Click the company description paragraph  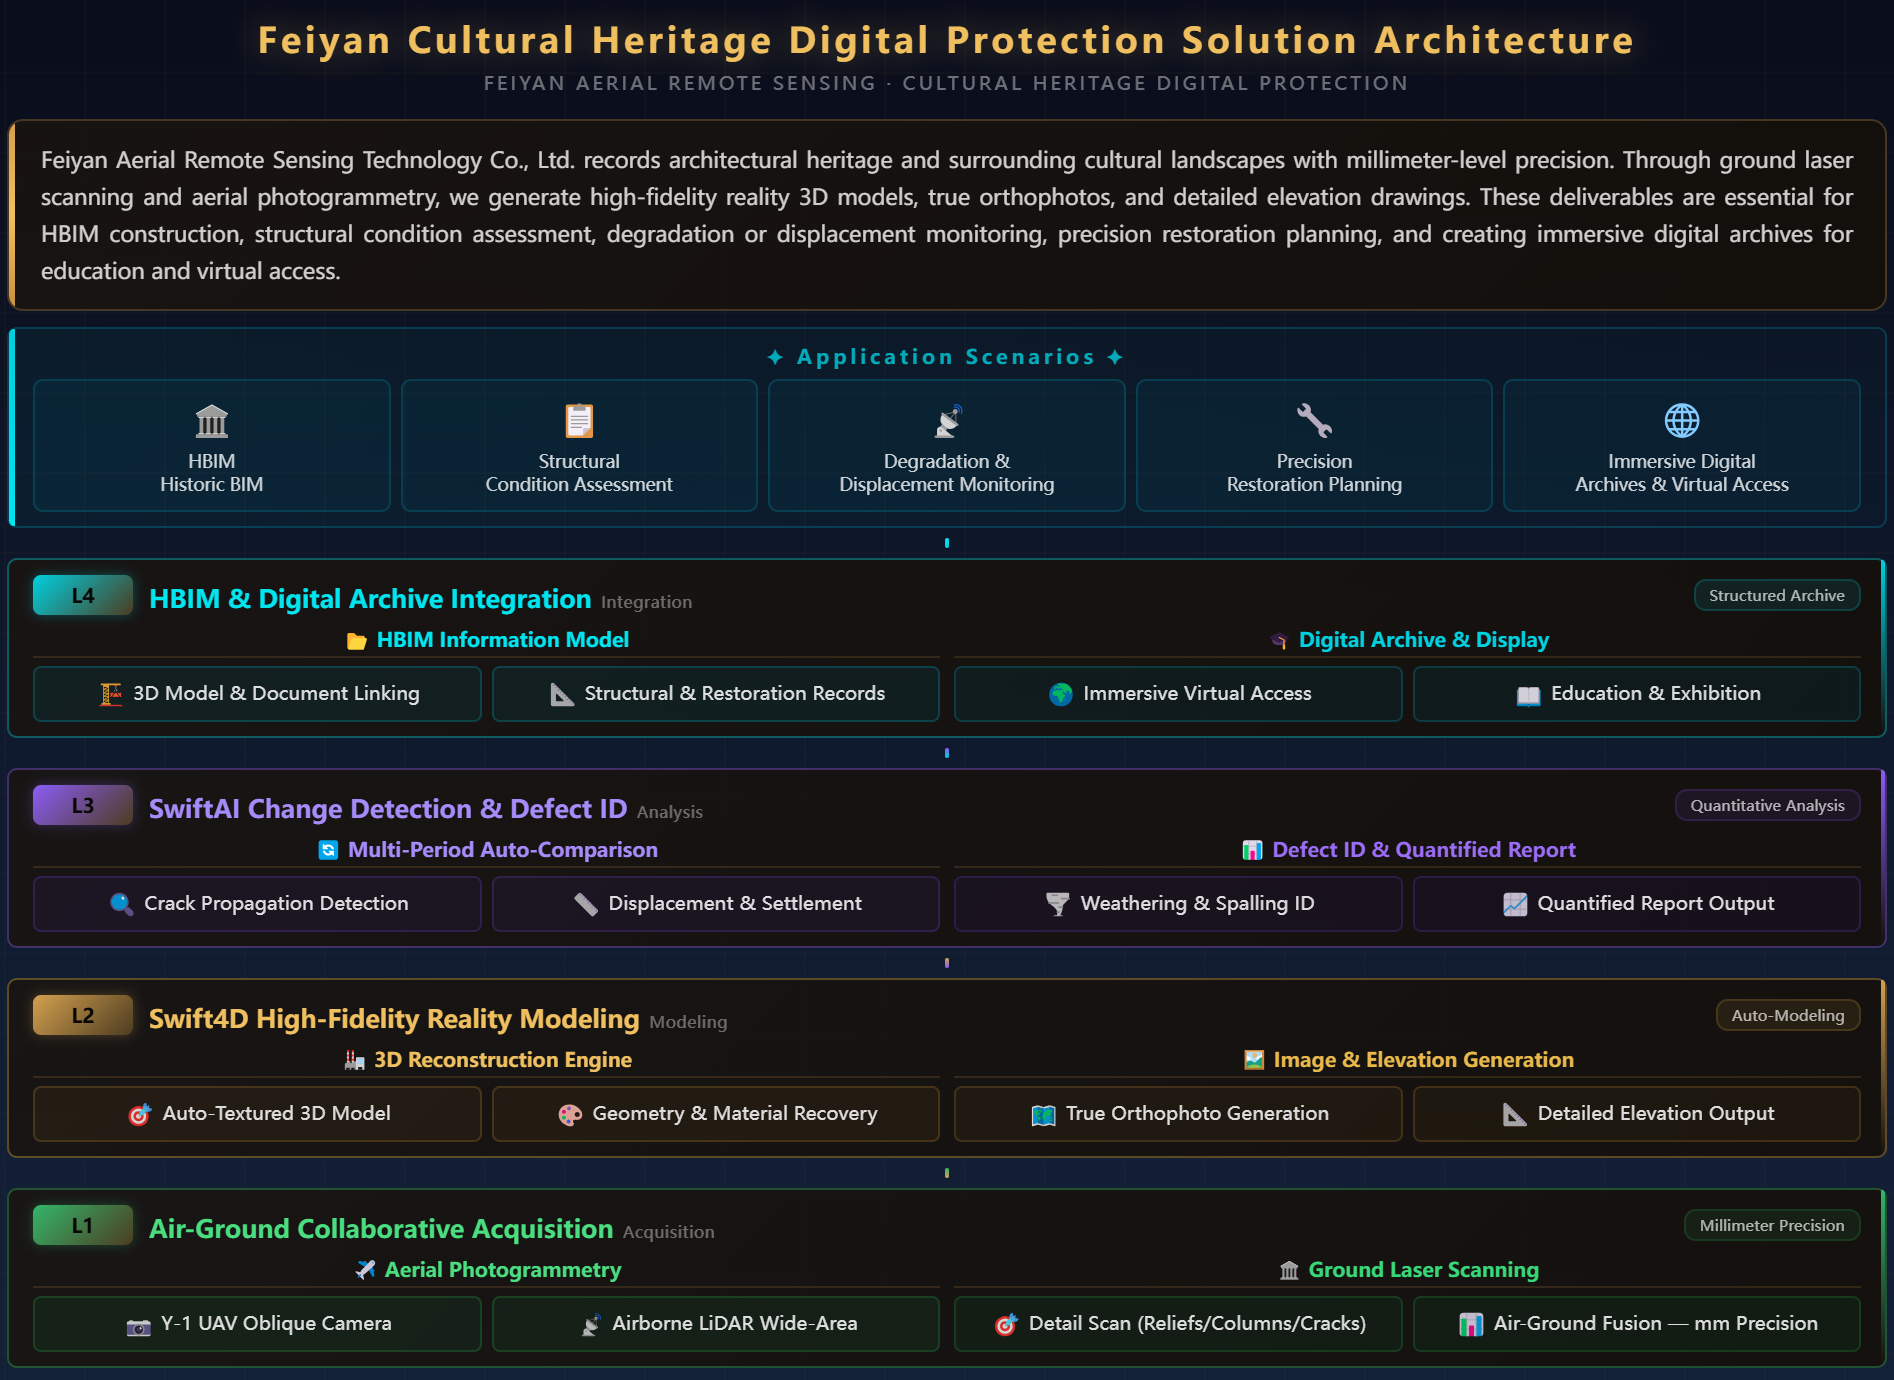click(x=947, y=215)
